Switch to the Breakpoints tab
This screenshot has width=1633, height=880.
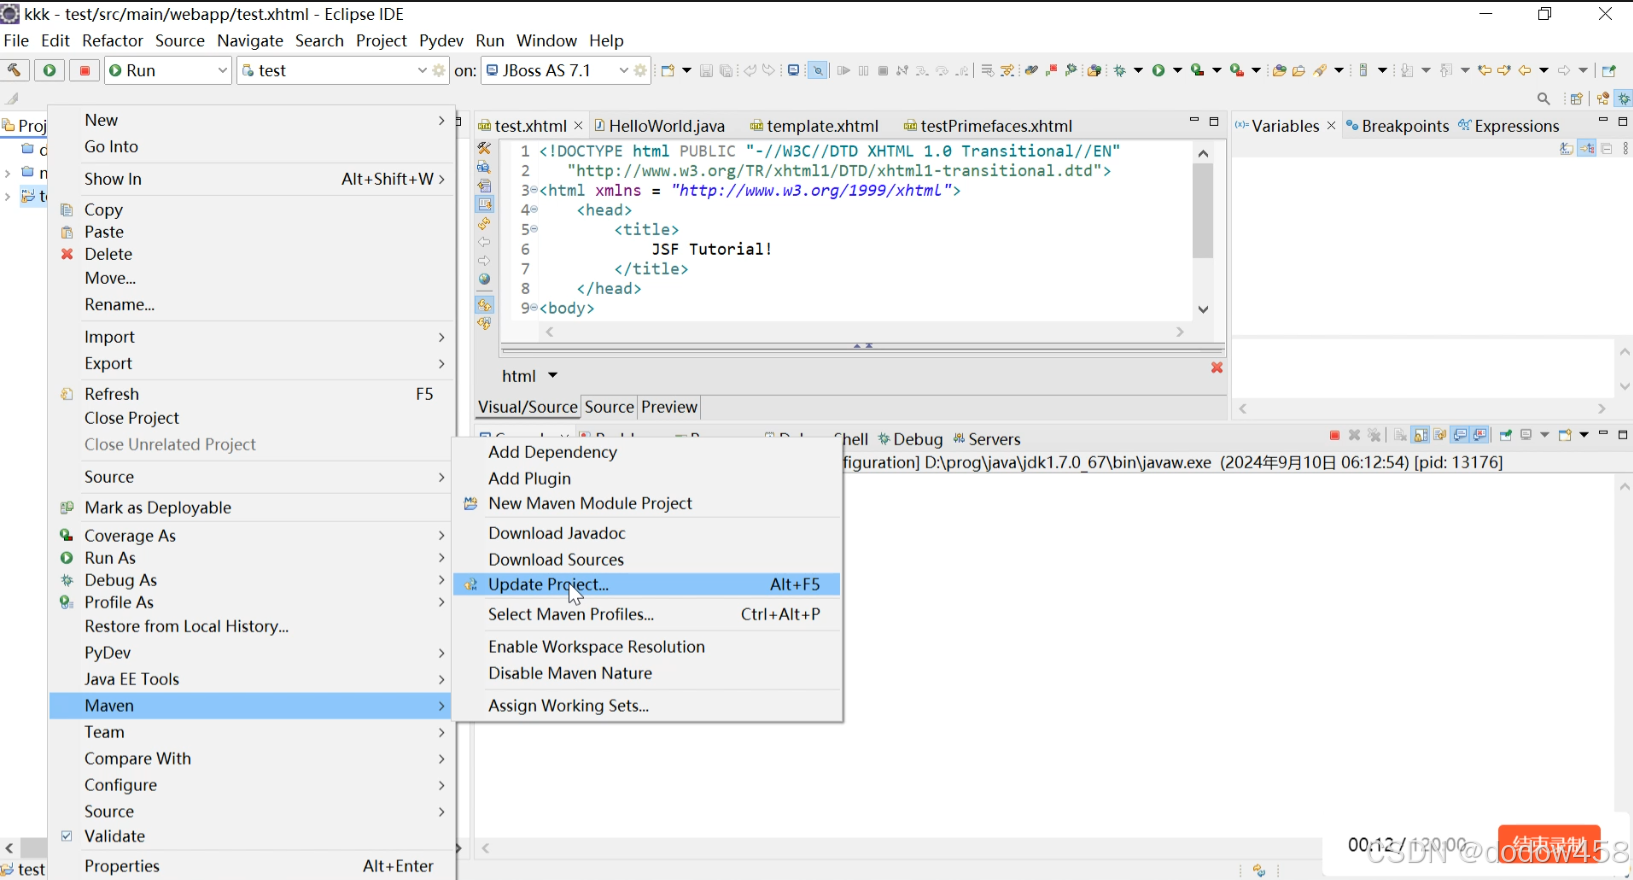point(1398,126)
